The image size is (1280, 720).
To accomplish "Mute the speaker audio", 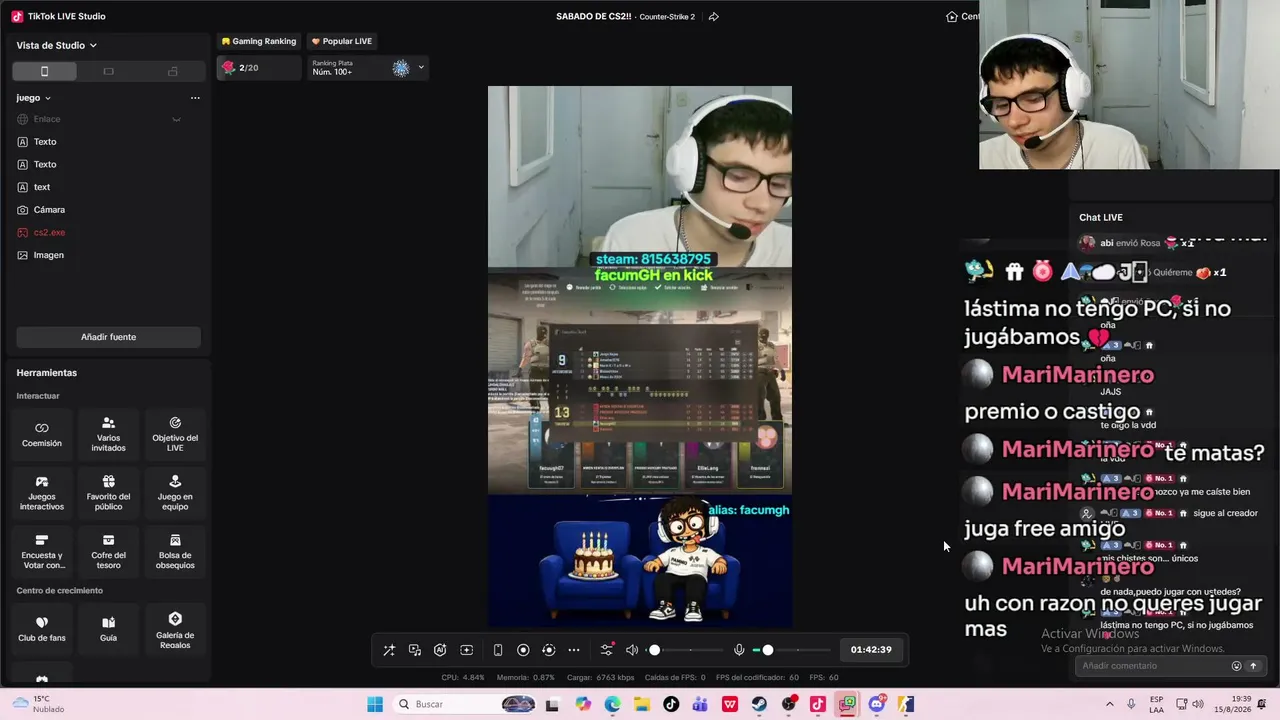I will tap(632, 650).
